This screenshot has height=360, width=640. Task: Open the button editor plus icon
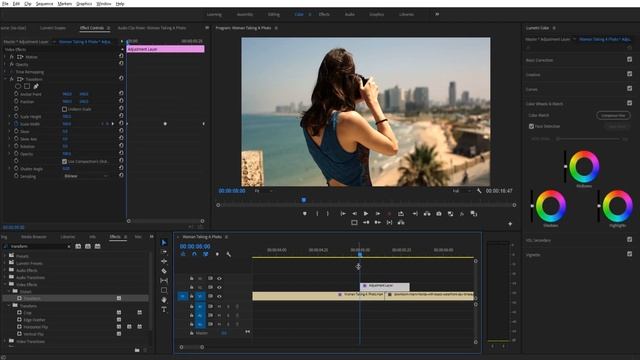coord(510,224)
